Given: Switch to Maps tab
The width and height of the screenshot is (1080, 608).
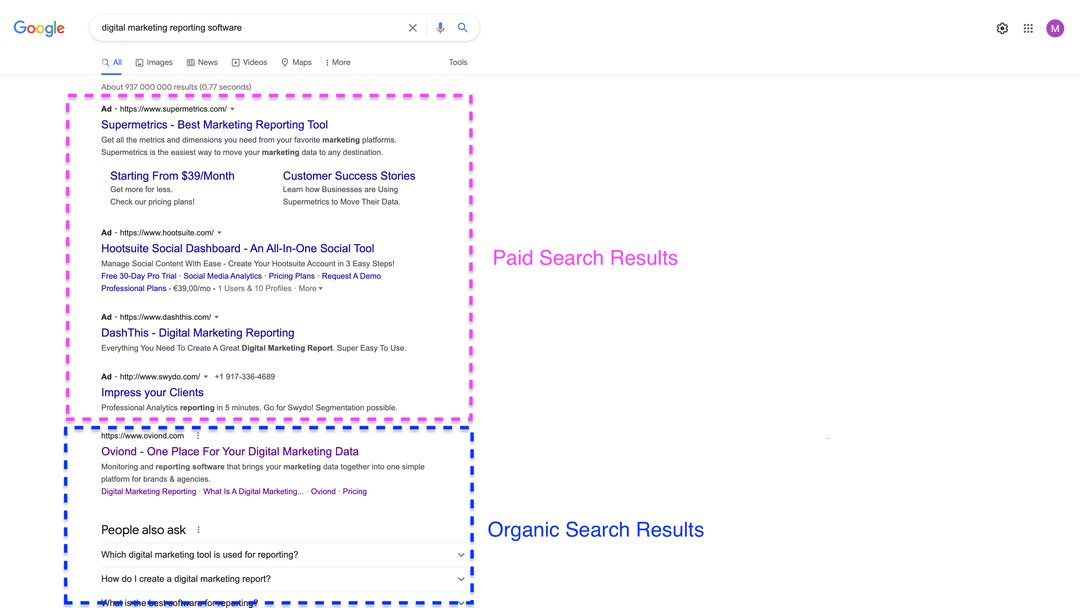Looking at the screenshot, I should coord(296,63).
